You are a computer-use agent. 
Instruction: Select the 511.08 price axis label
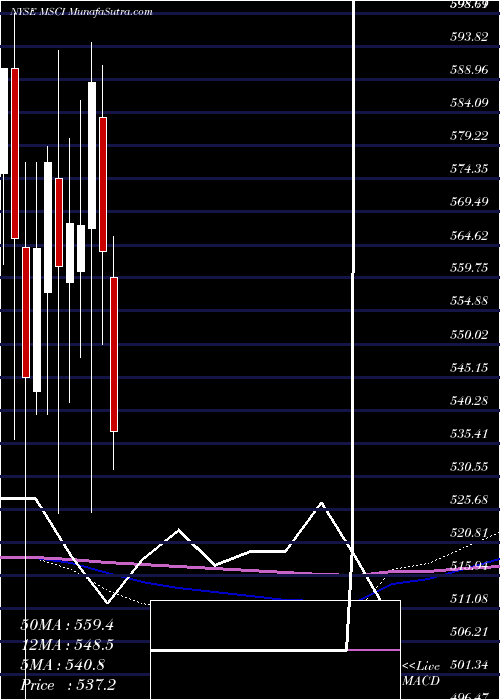(468, 599)
